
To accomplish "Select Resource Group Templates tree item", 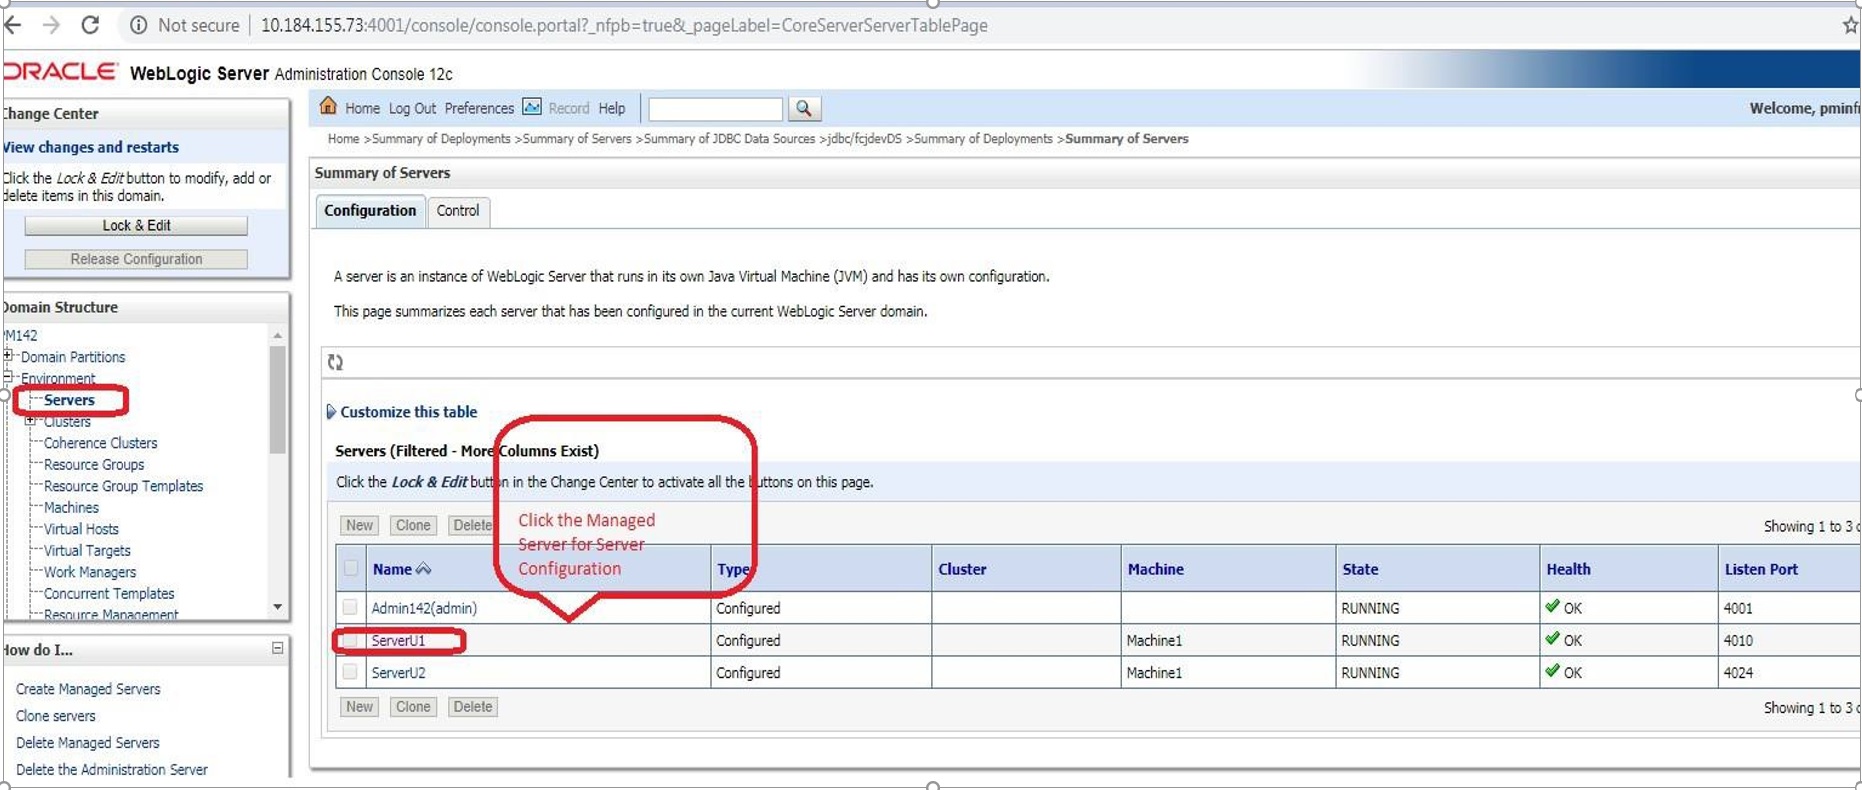I will (123, 486).
